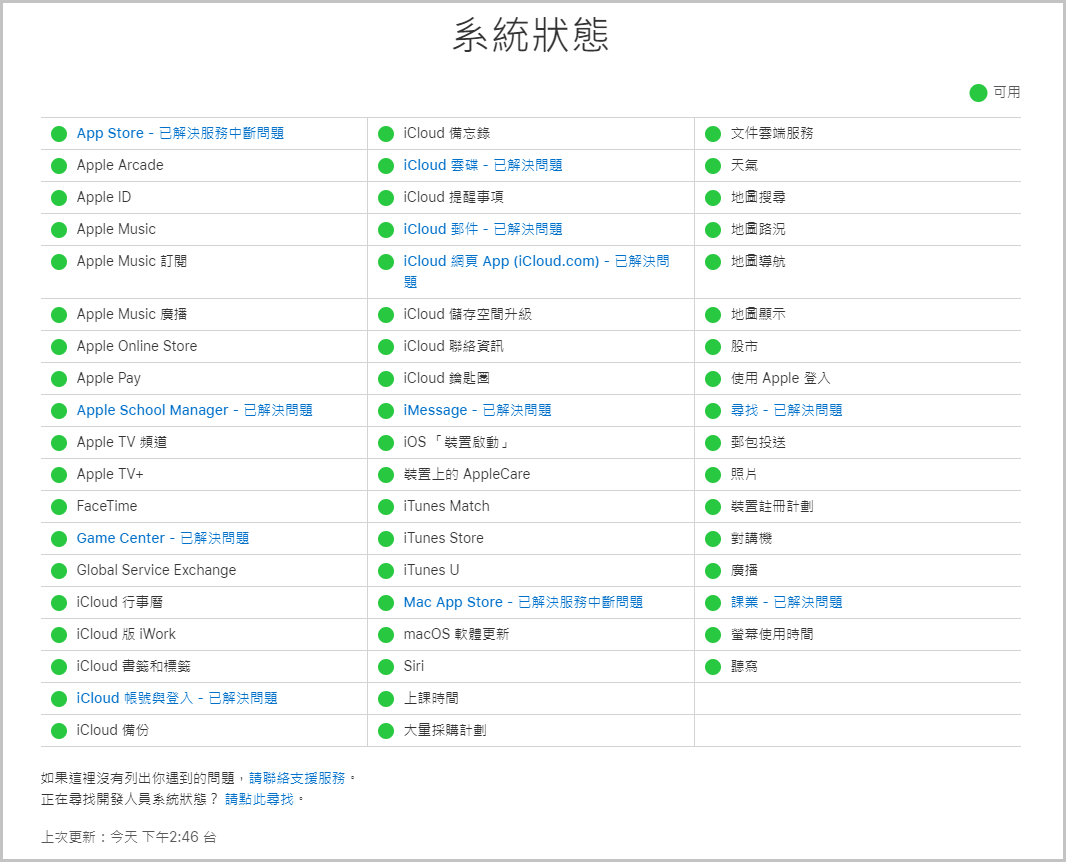Image resolution: width=1066 pixels, height=862 pixels.
Task: Click the status indicator beside iCloud 備忘錄
Action: pyautogui.click(x=386, y=134)
